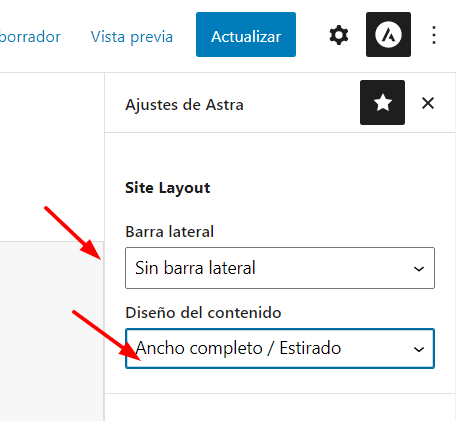456x421 pixels.
Task: Open the Barra lateral dropdown
Action: (x=280, y=268)
